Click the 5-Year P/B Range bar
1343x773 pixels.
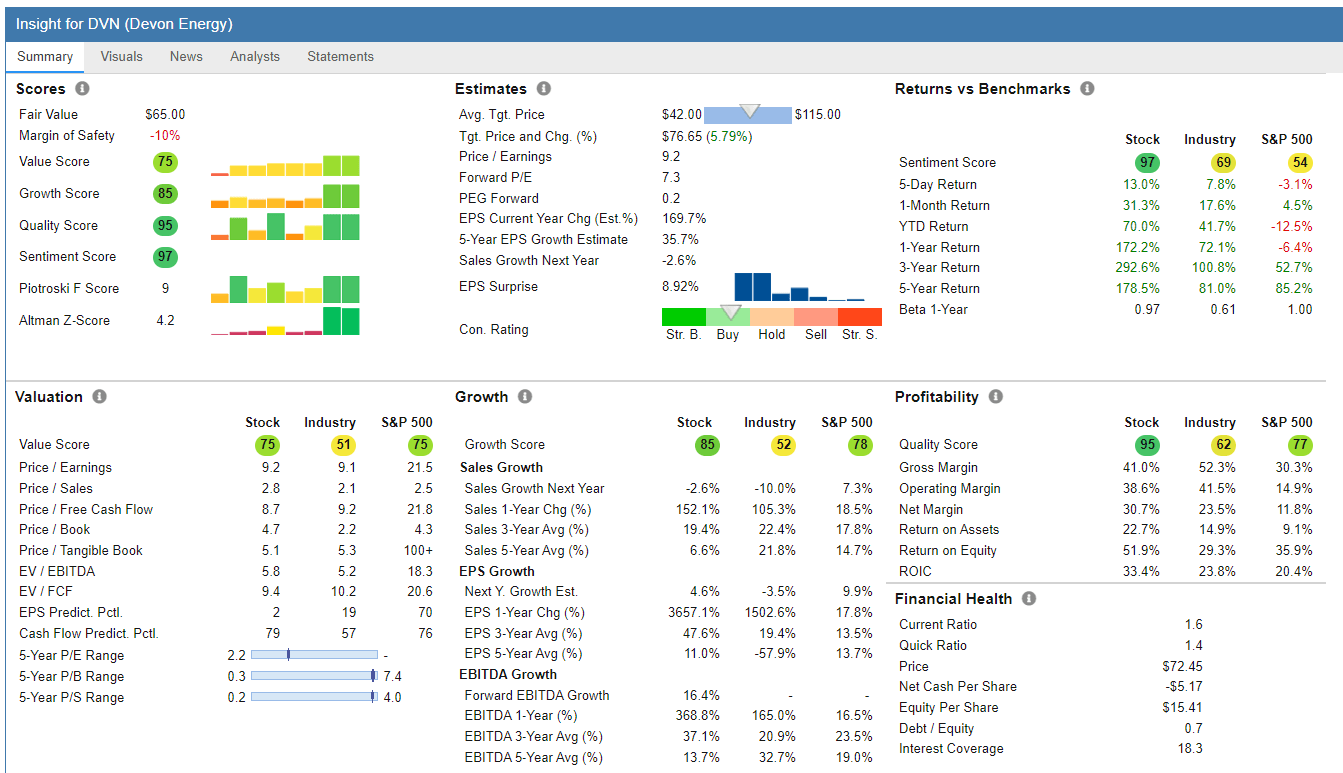313,676
